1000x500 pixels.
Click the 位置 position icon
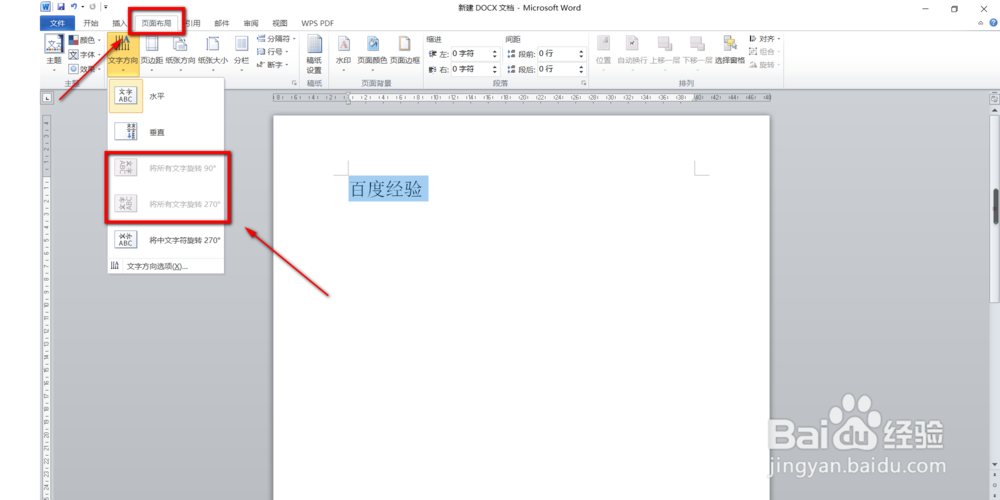click(x=603, y=51)
